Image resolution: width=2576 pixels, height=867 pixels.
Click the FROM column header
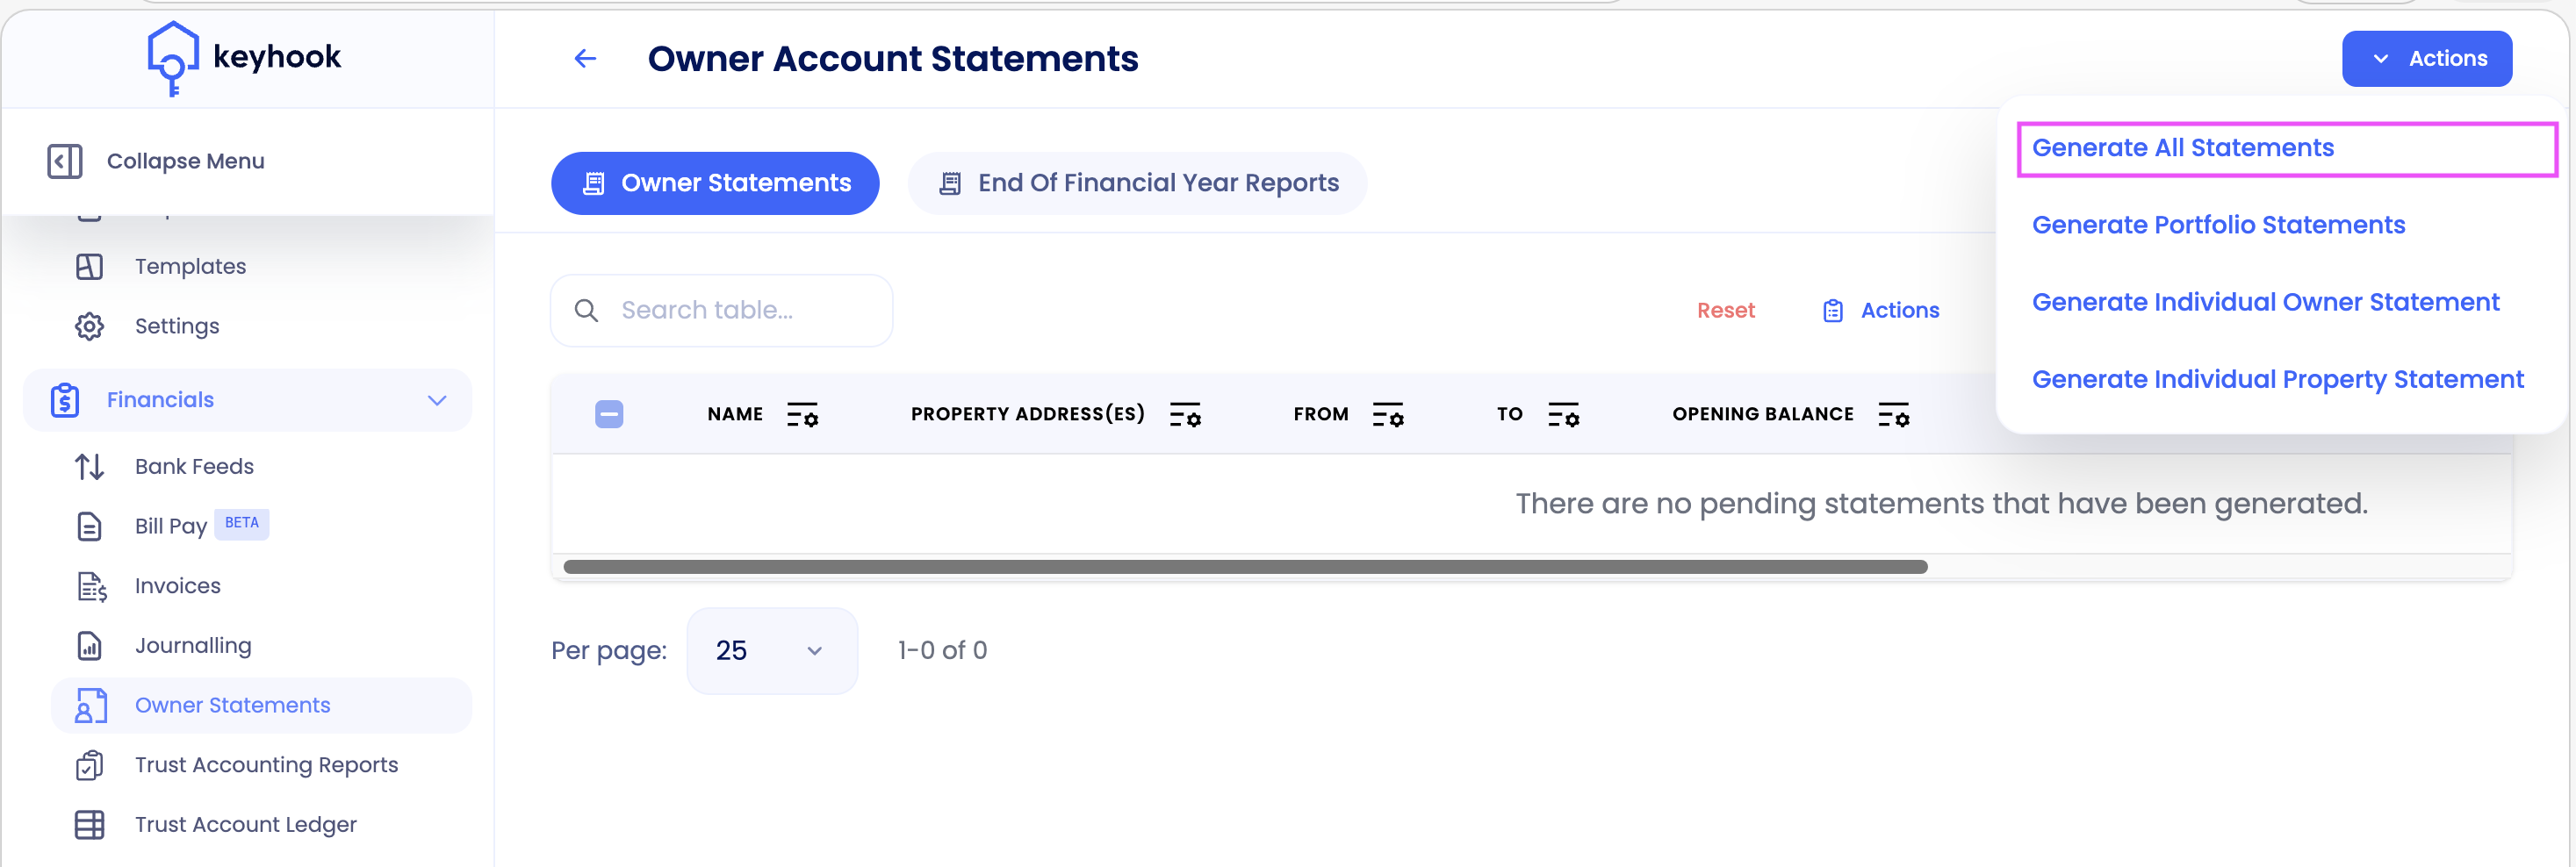[x=1320, y=414]
